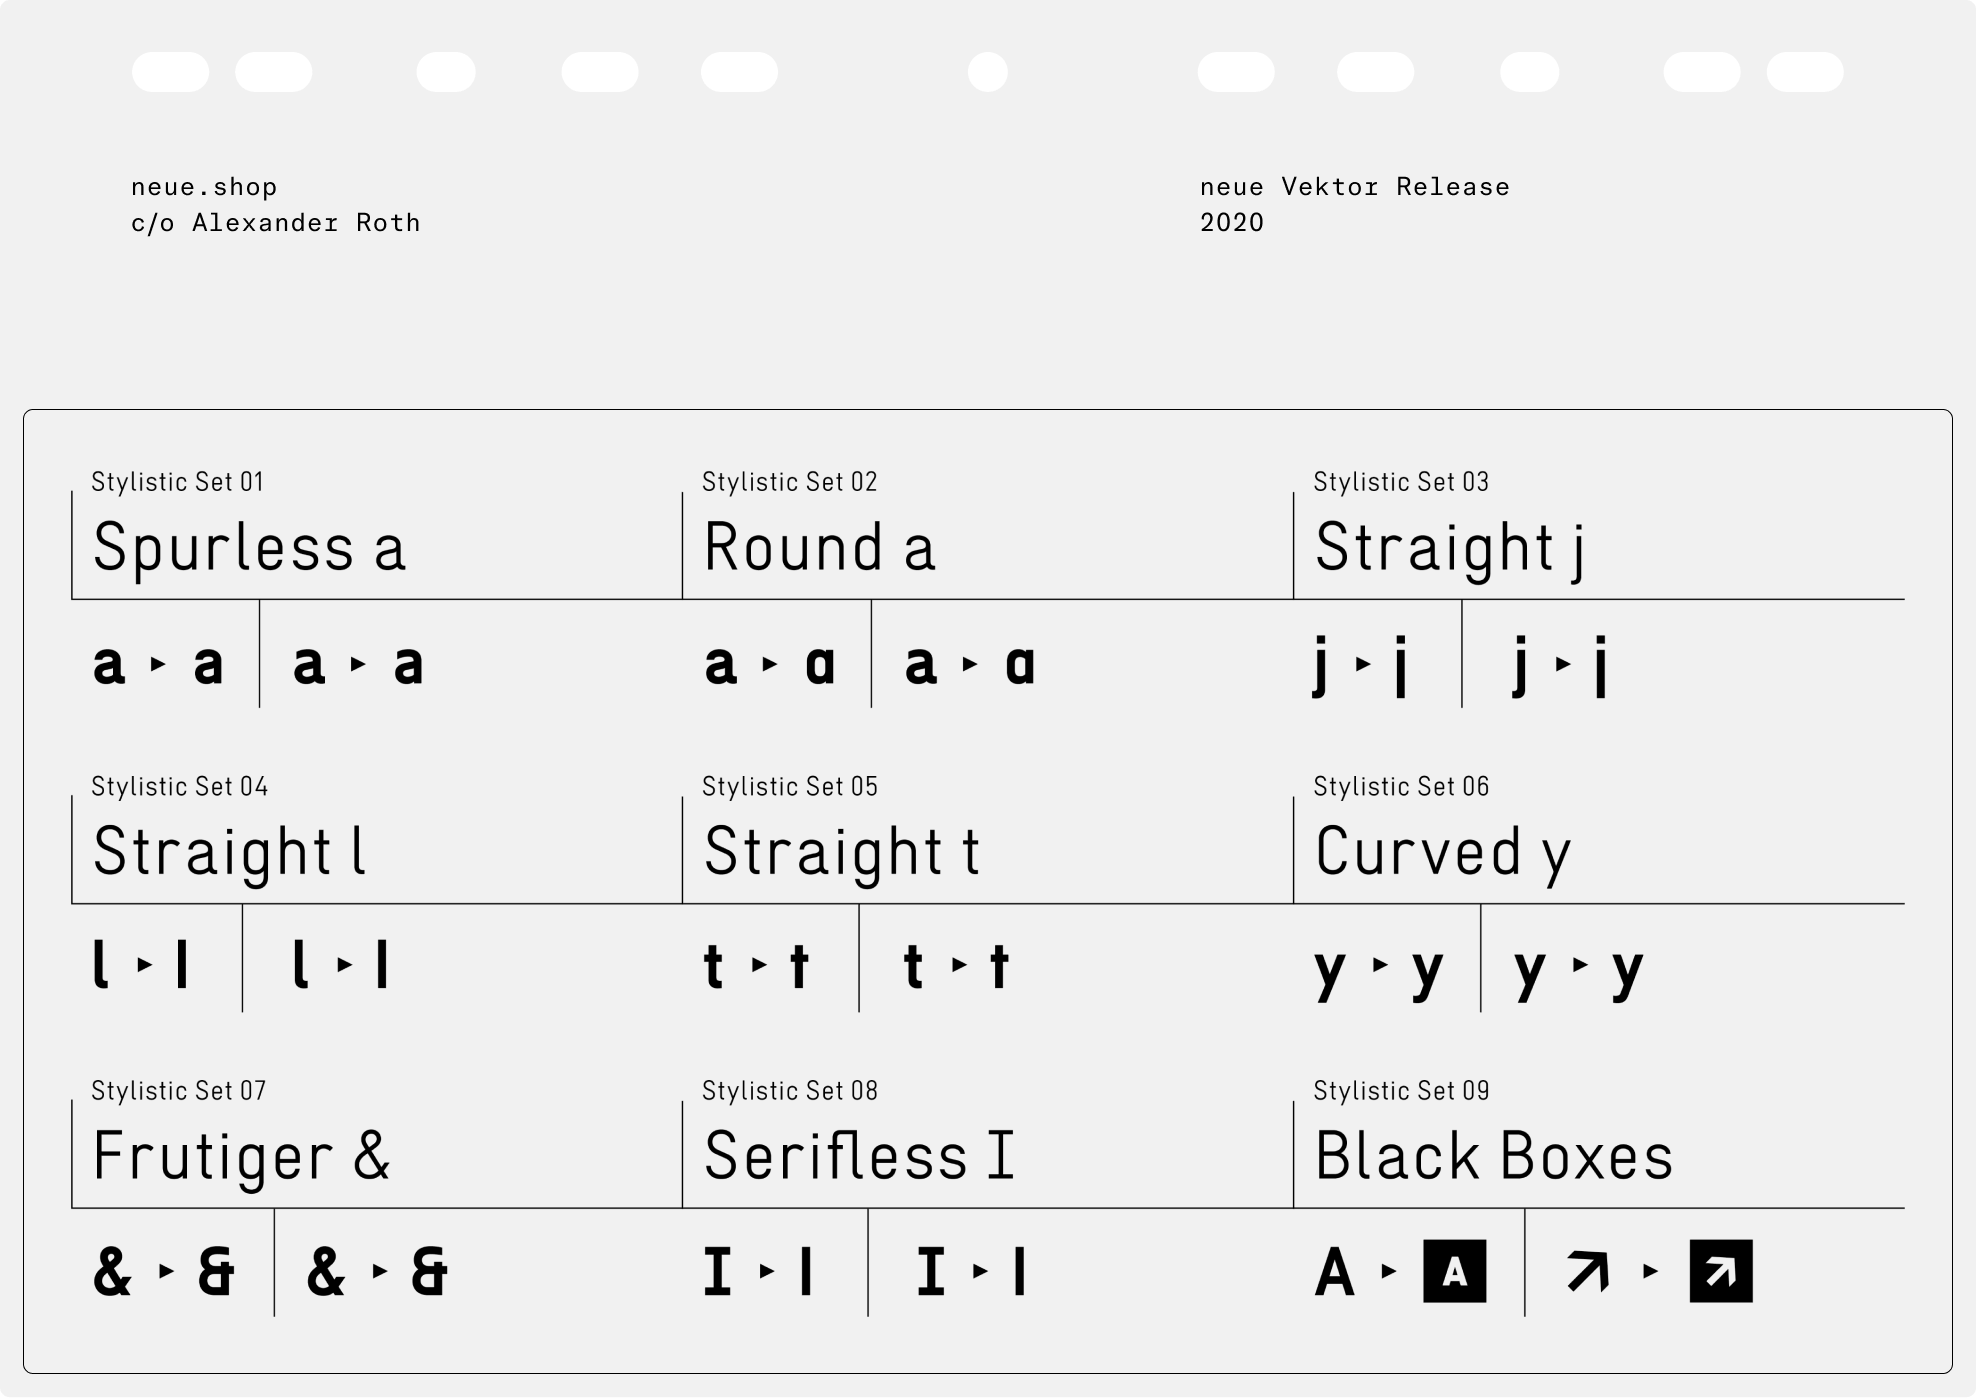Click the Curved y heading

pos(1442,853)
